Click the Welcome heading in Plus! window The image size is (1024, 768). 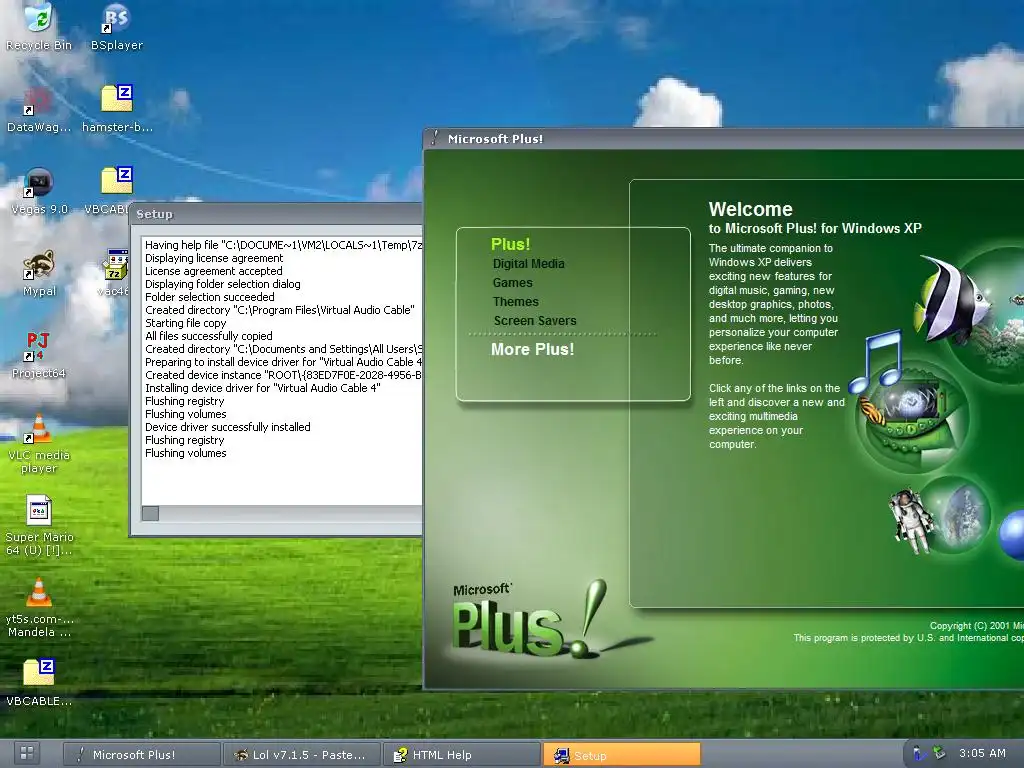tap(750, 209)
